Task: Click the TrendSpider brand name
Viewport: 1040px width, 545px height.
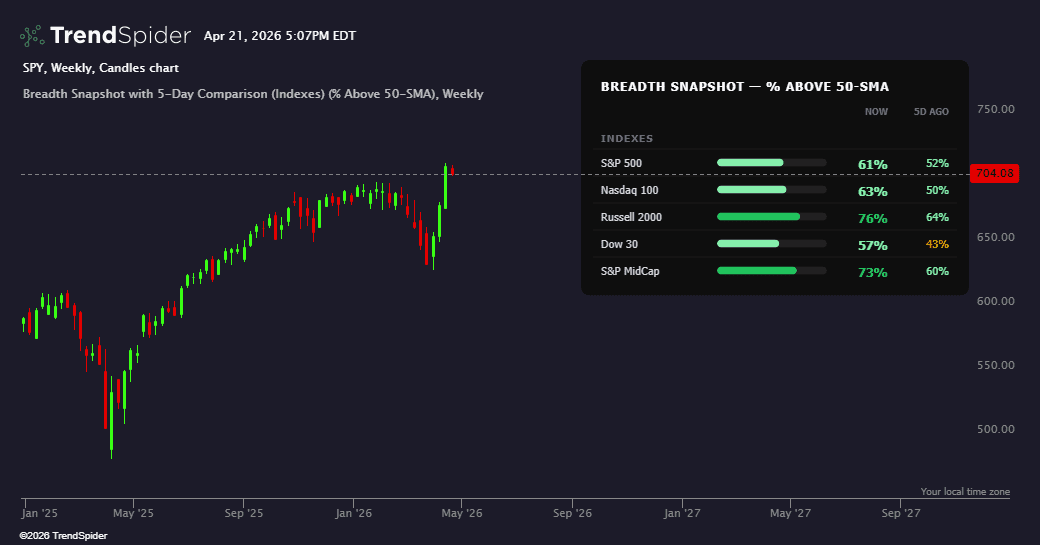Action: pos(120,35)
